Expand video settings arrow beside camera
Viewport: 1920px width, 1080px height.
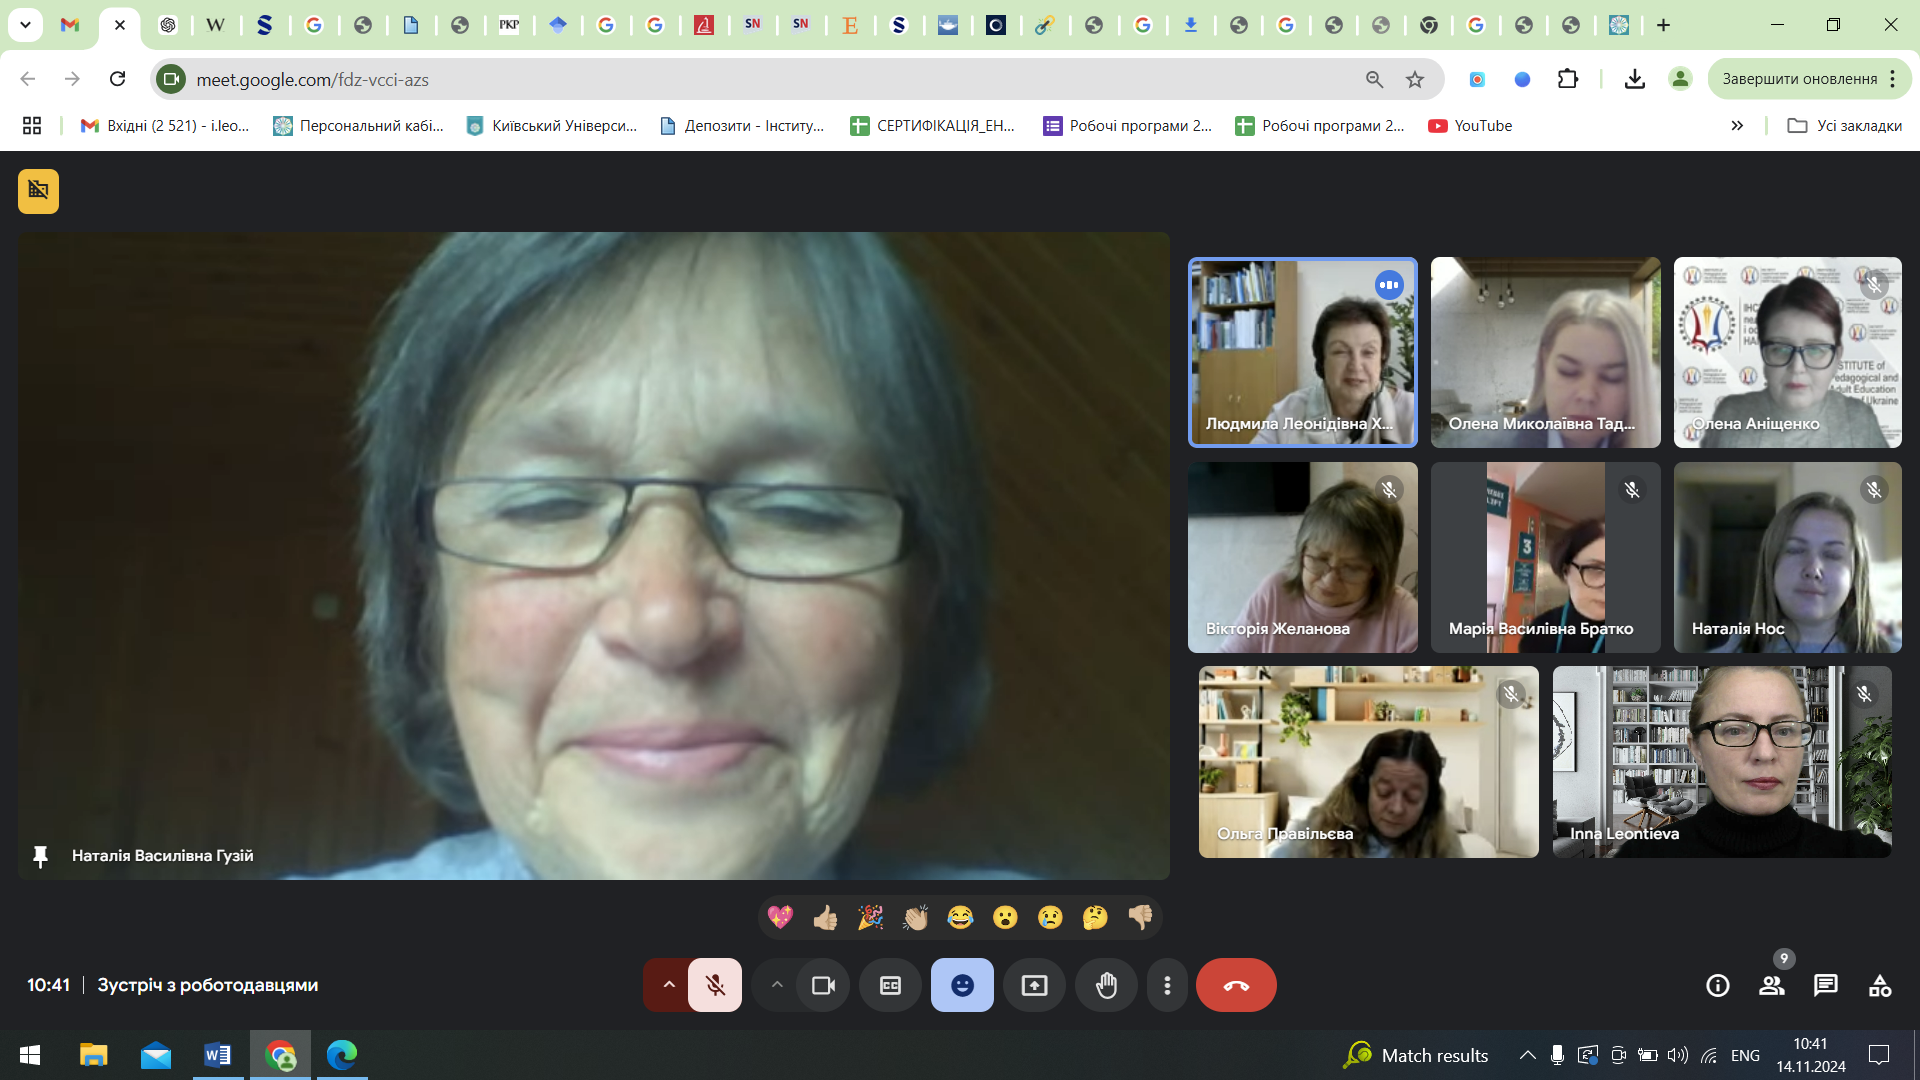777,985
